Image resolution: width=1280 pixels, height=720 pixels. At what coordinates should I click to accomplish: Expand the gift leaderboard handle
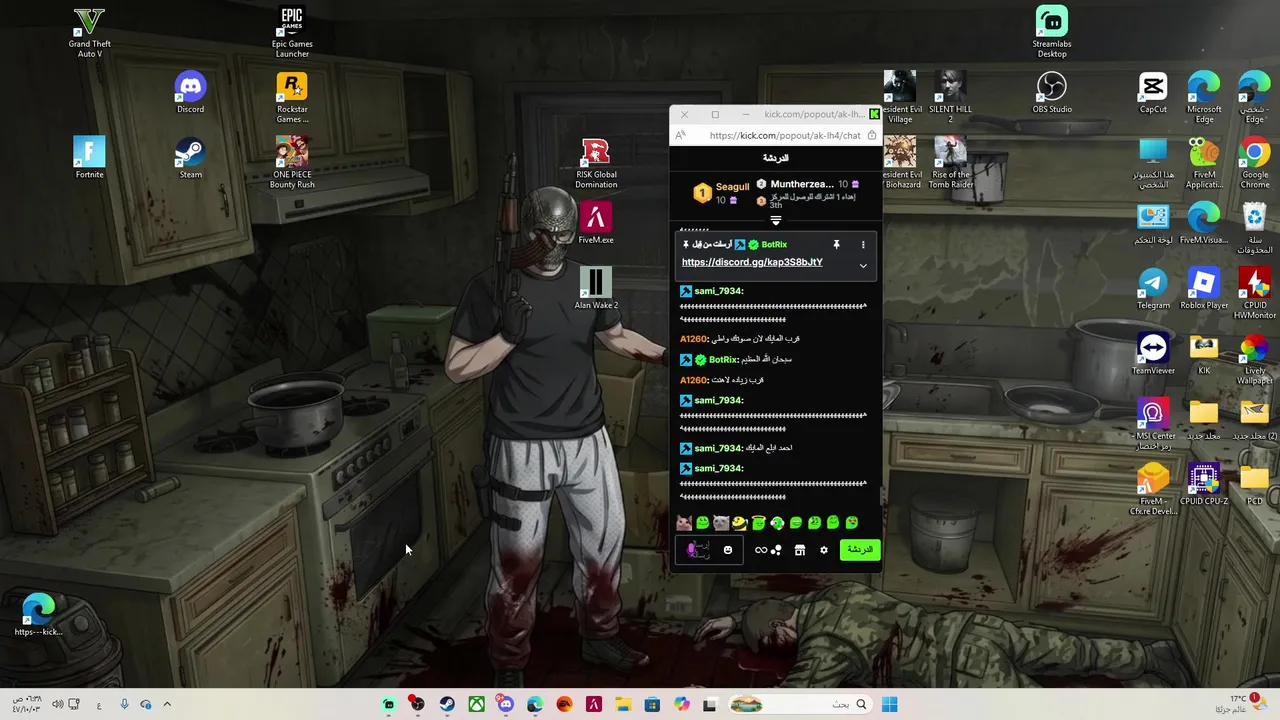pos(776,220)
